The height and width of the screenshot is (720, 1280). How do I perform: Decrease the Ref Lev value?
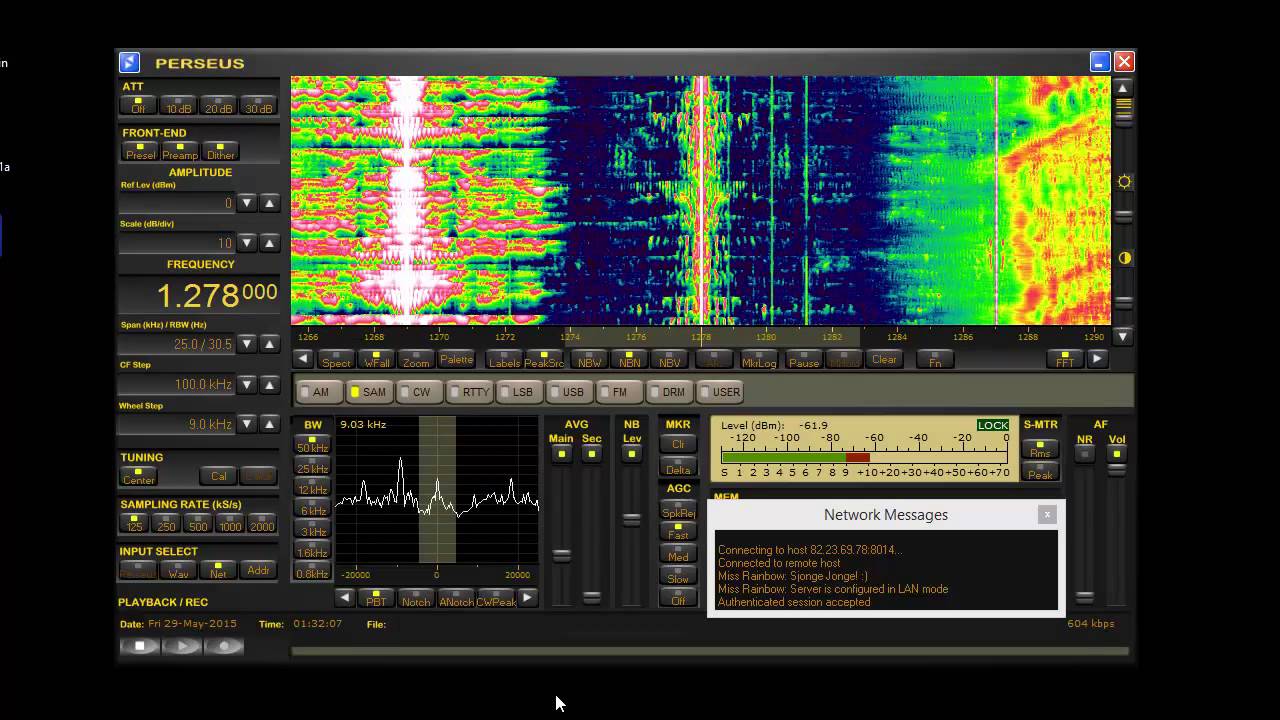[x=247, y=203]
